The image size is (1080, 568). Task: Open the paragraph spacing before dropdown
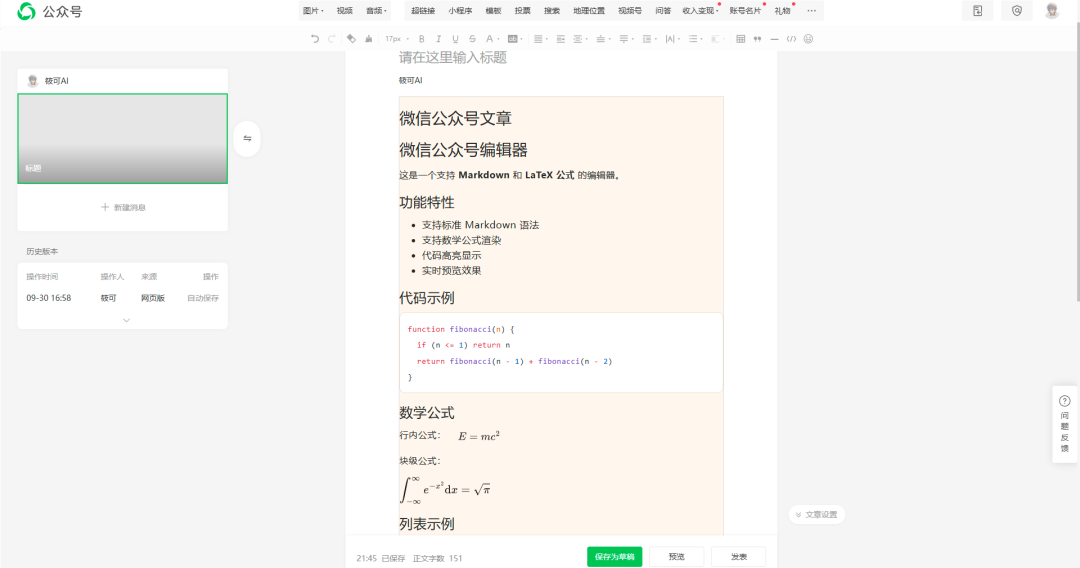pos(603,39)
